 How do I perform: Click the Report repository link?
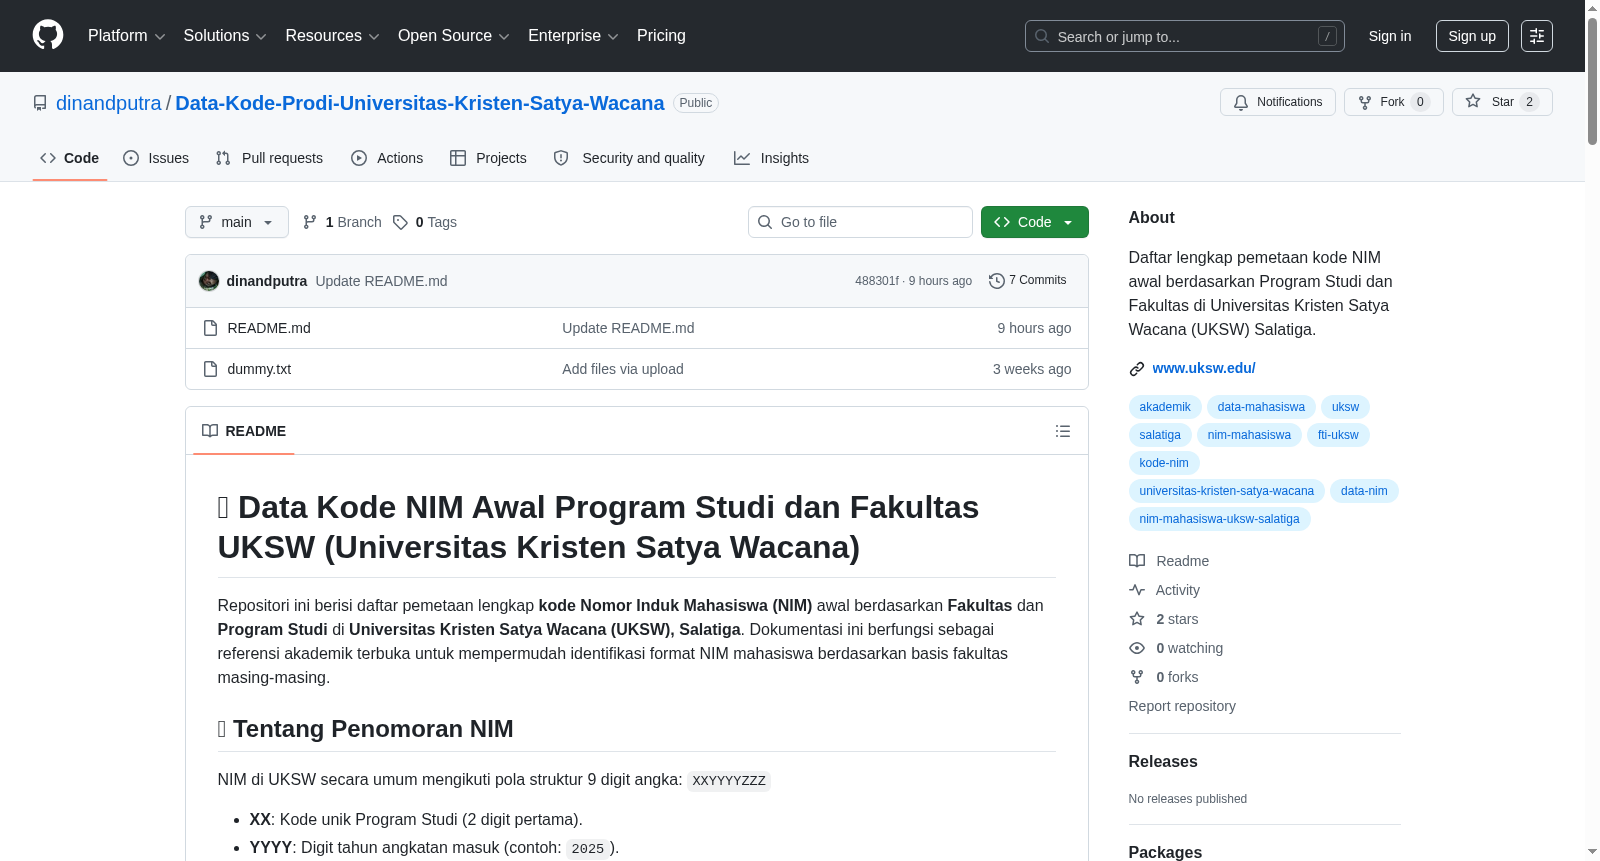[1182, 706]
